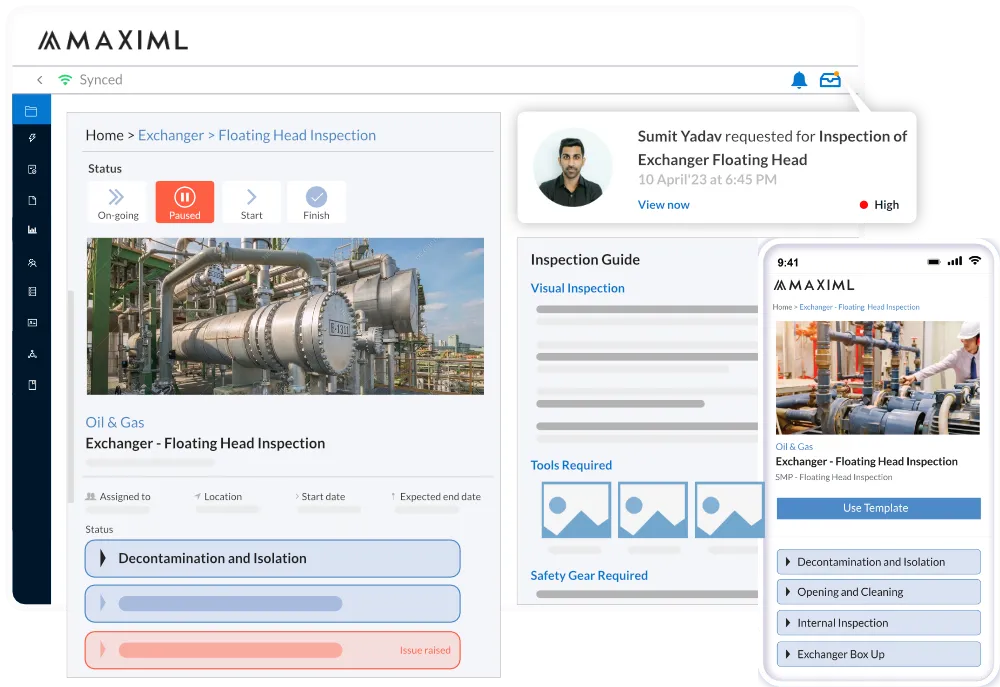This screenshot has height=687, width=1000.
Task: Open the folder panel in the sidebar
Action: point(31,110)
